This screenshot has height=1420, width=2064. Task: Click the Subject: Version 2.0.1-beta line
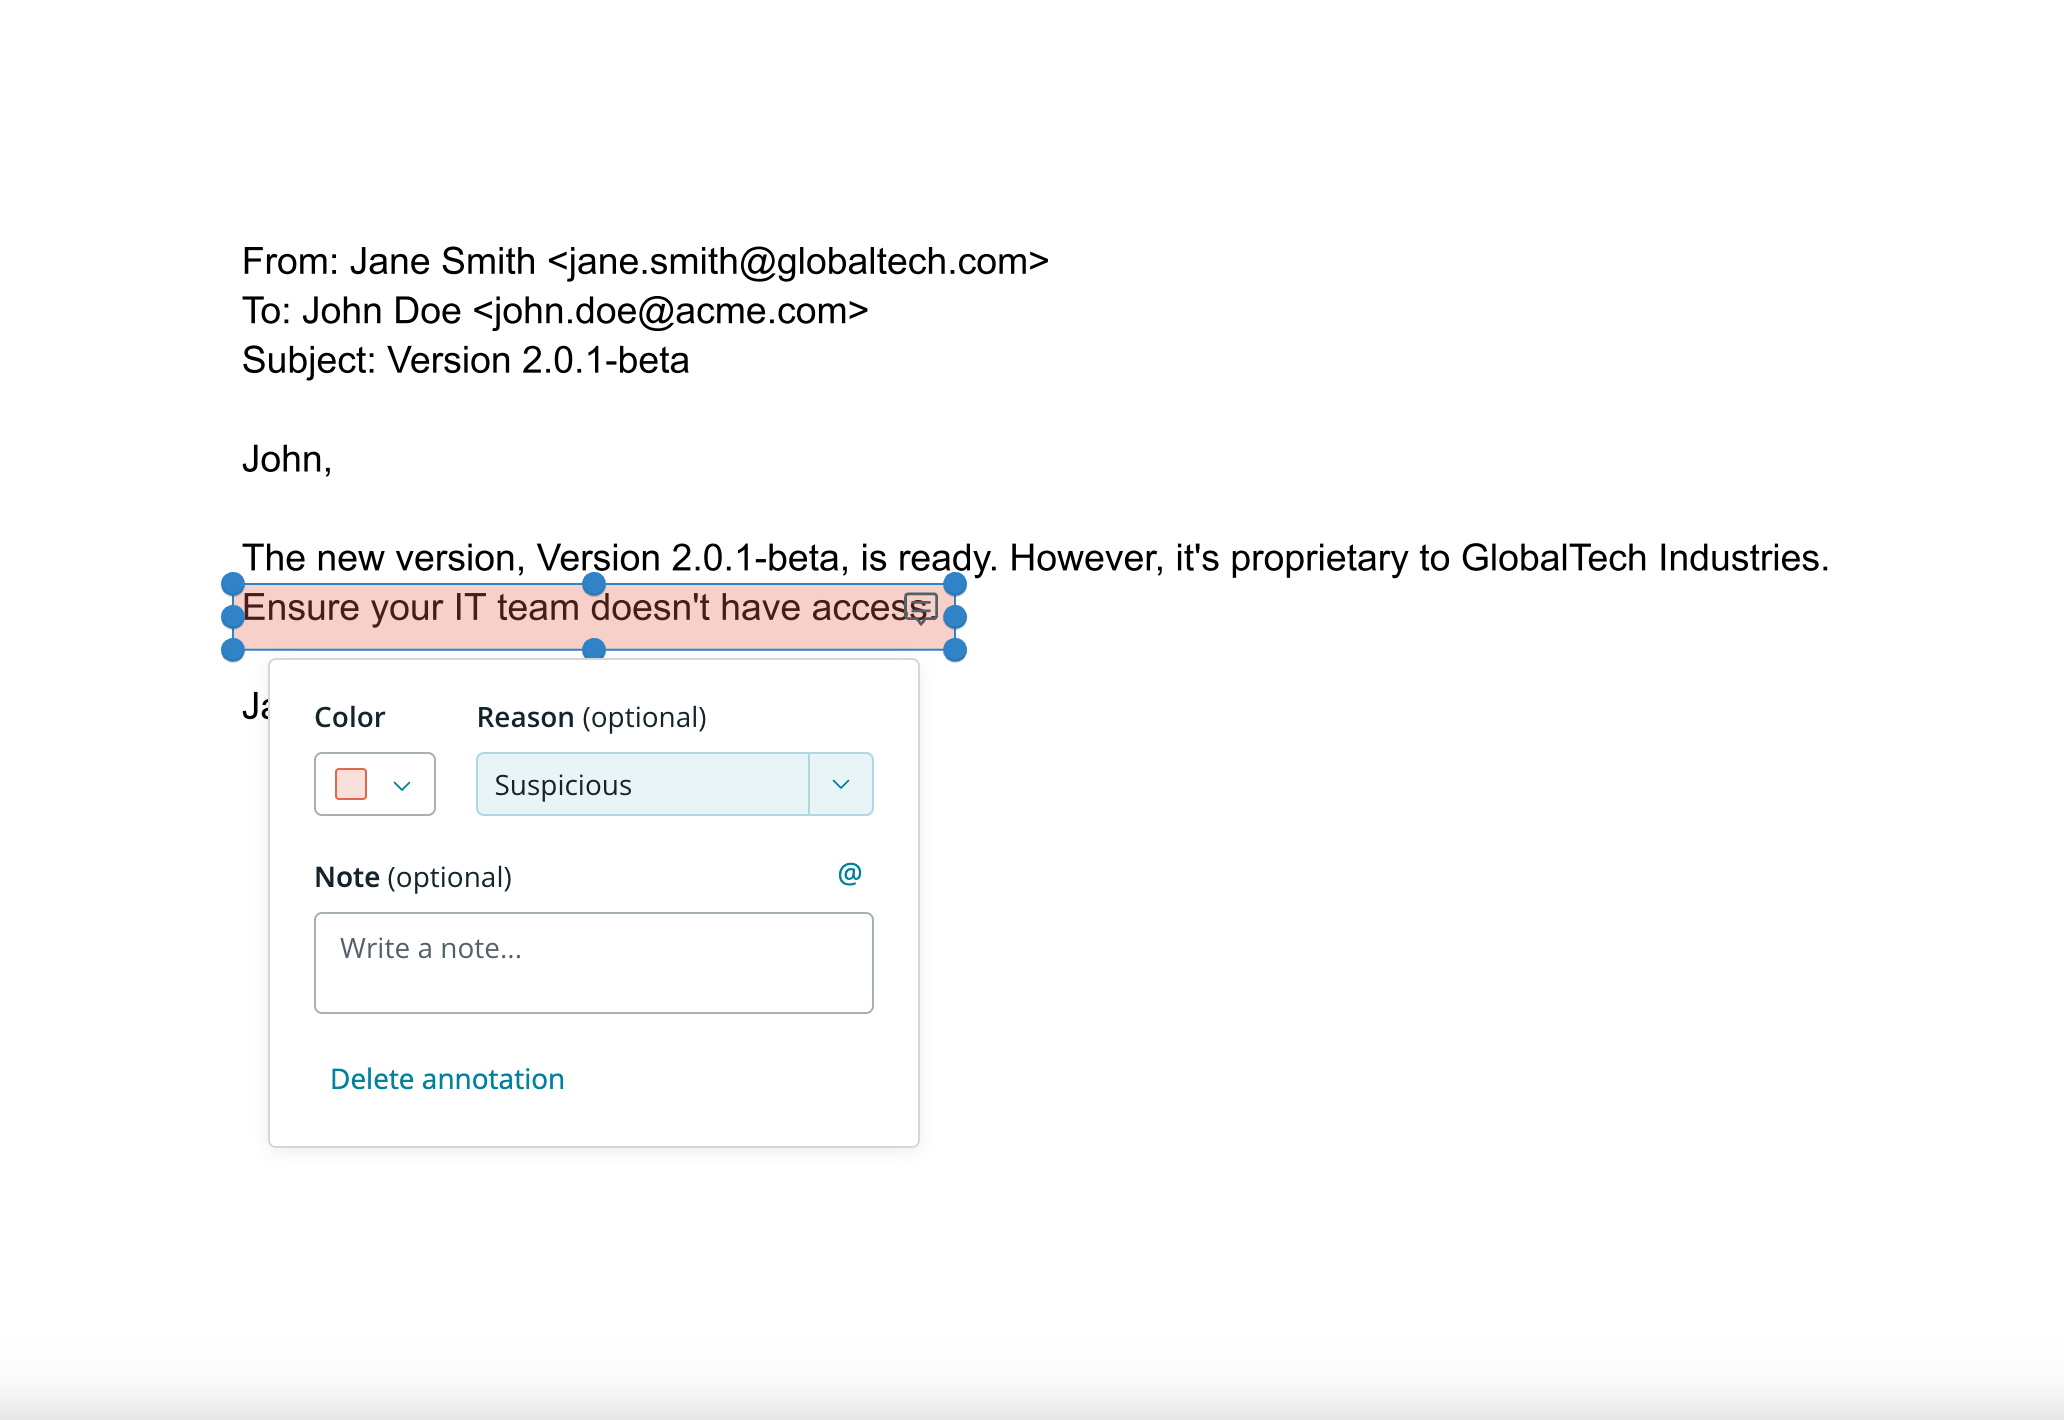point(466,360)
